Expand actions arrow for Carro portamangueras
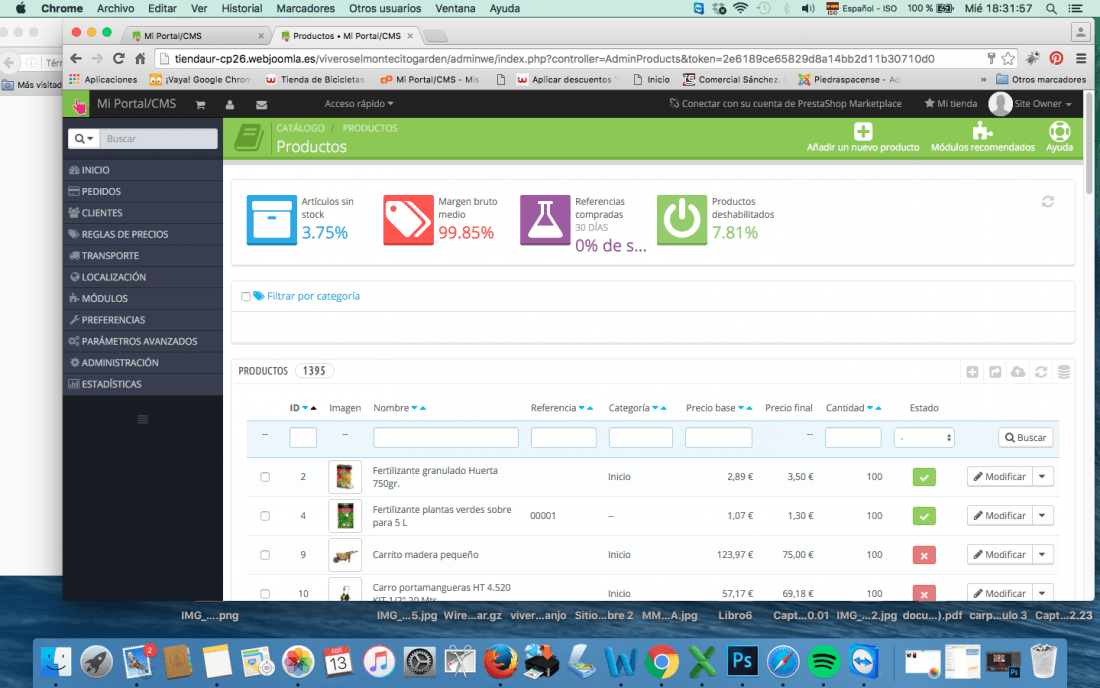Image resolution: width=1100 pixels, height=688 pixels. coord(1042,593)
